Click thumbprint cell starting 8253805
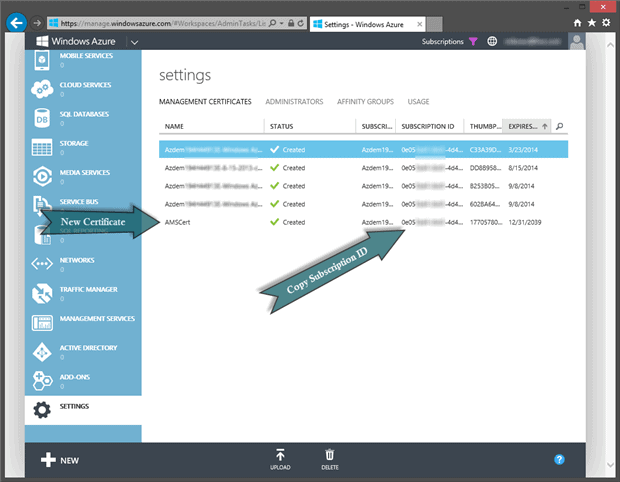The width and height of the screenshot is (620, 482). (486, 186)
